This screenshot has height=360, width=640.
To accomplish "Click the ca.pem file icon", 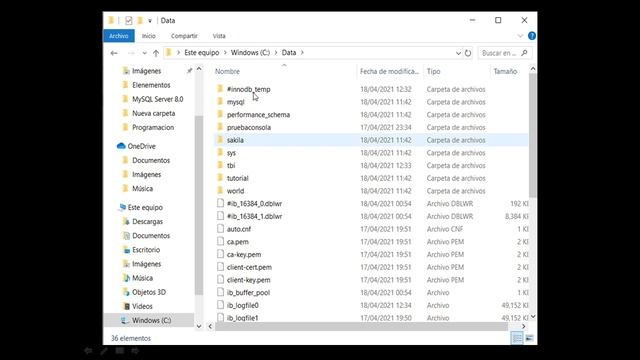I will pyautogui.click(x=220, y=241).
